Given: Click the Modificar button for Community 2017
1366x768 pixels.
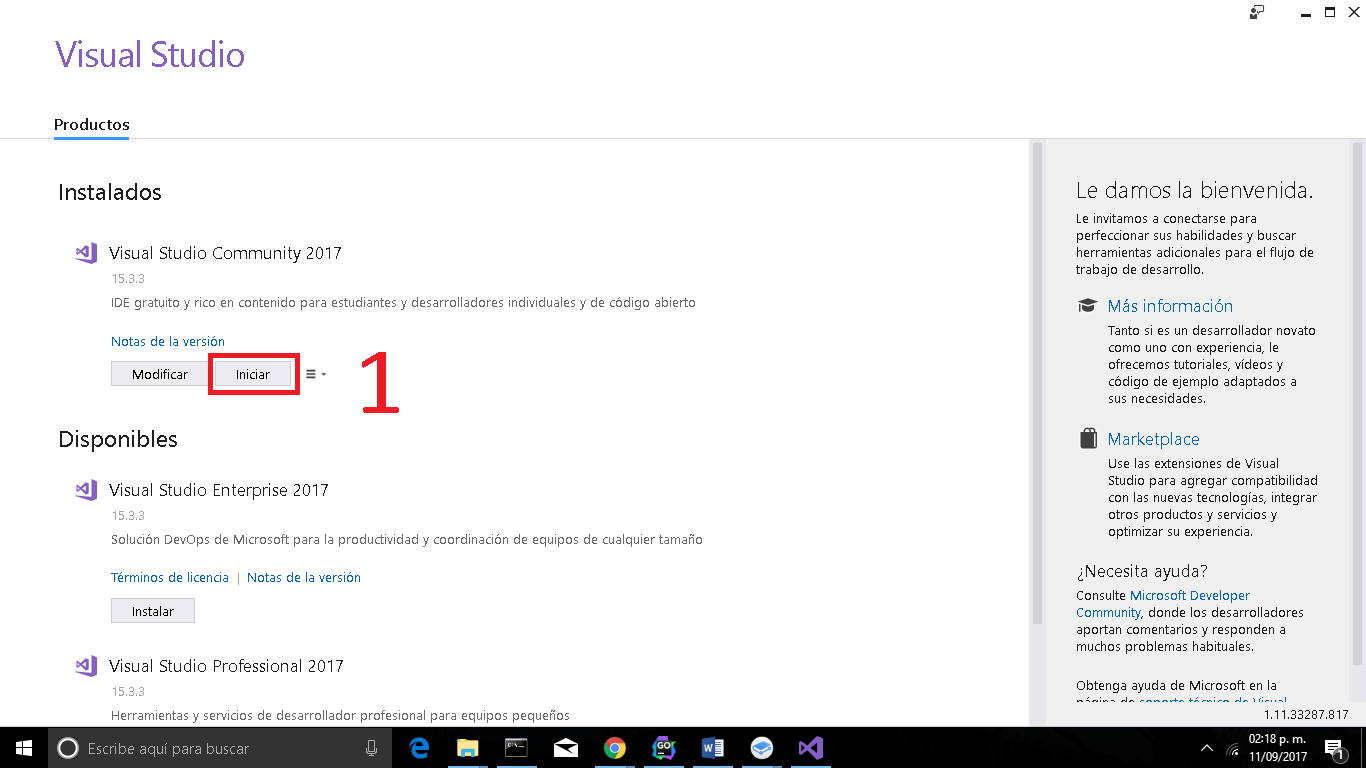Looking at the screenshot, I should (x=160, y=374).
